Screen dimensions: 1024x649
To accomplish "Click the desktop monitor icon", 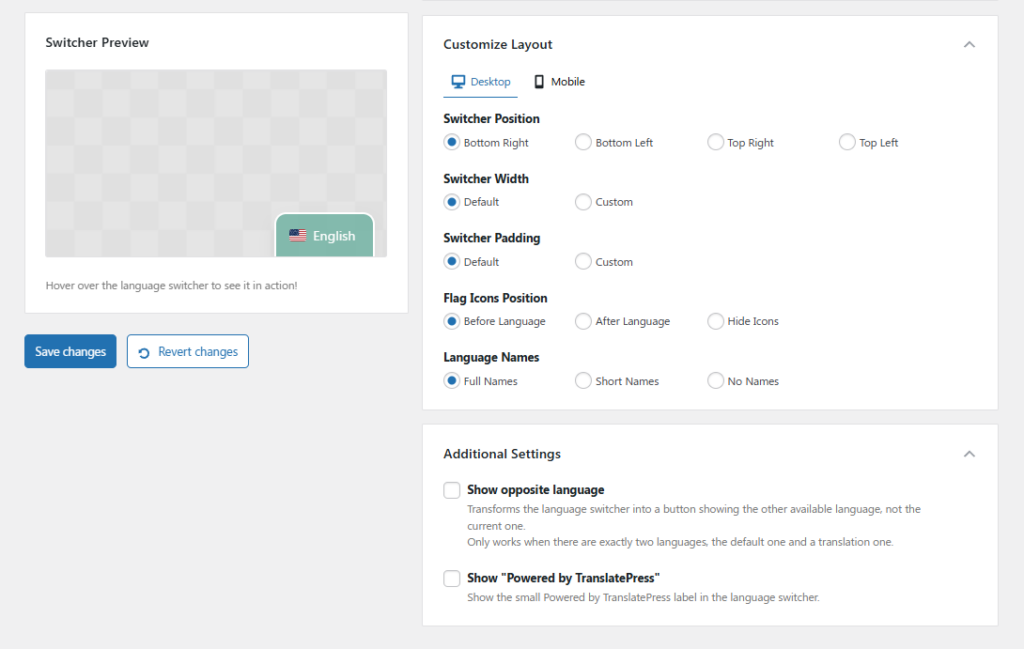I will (458, 82).
